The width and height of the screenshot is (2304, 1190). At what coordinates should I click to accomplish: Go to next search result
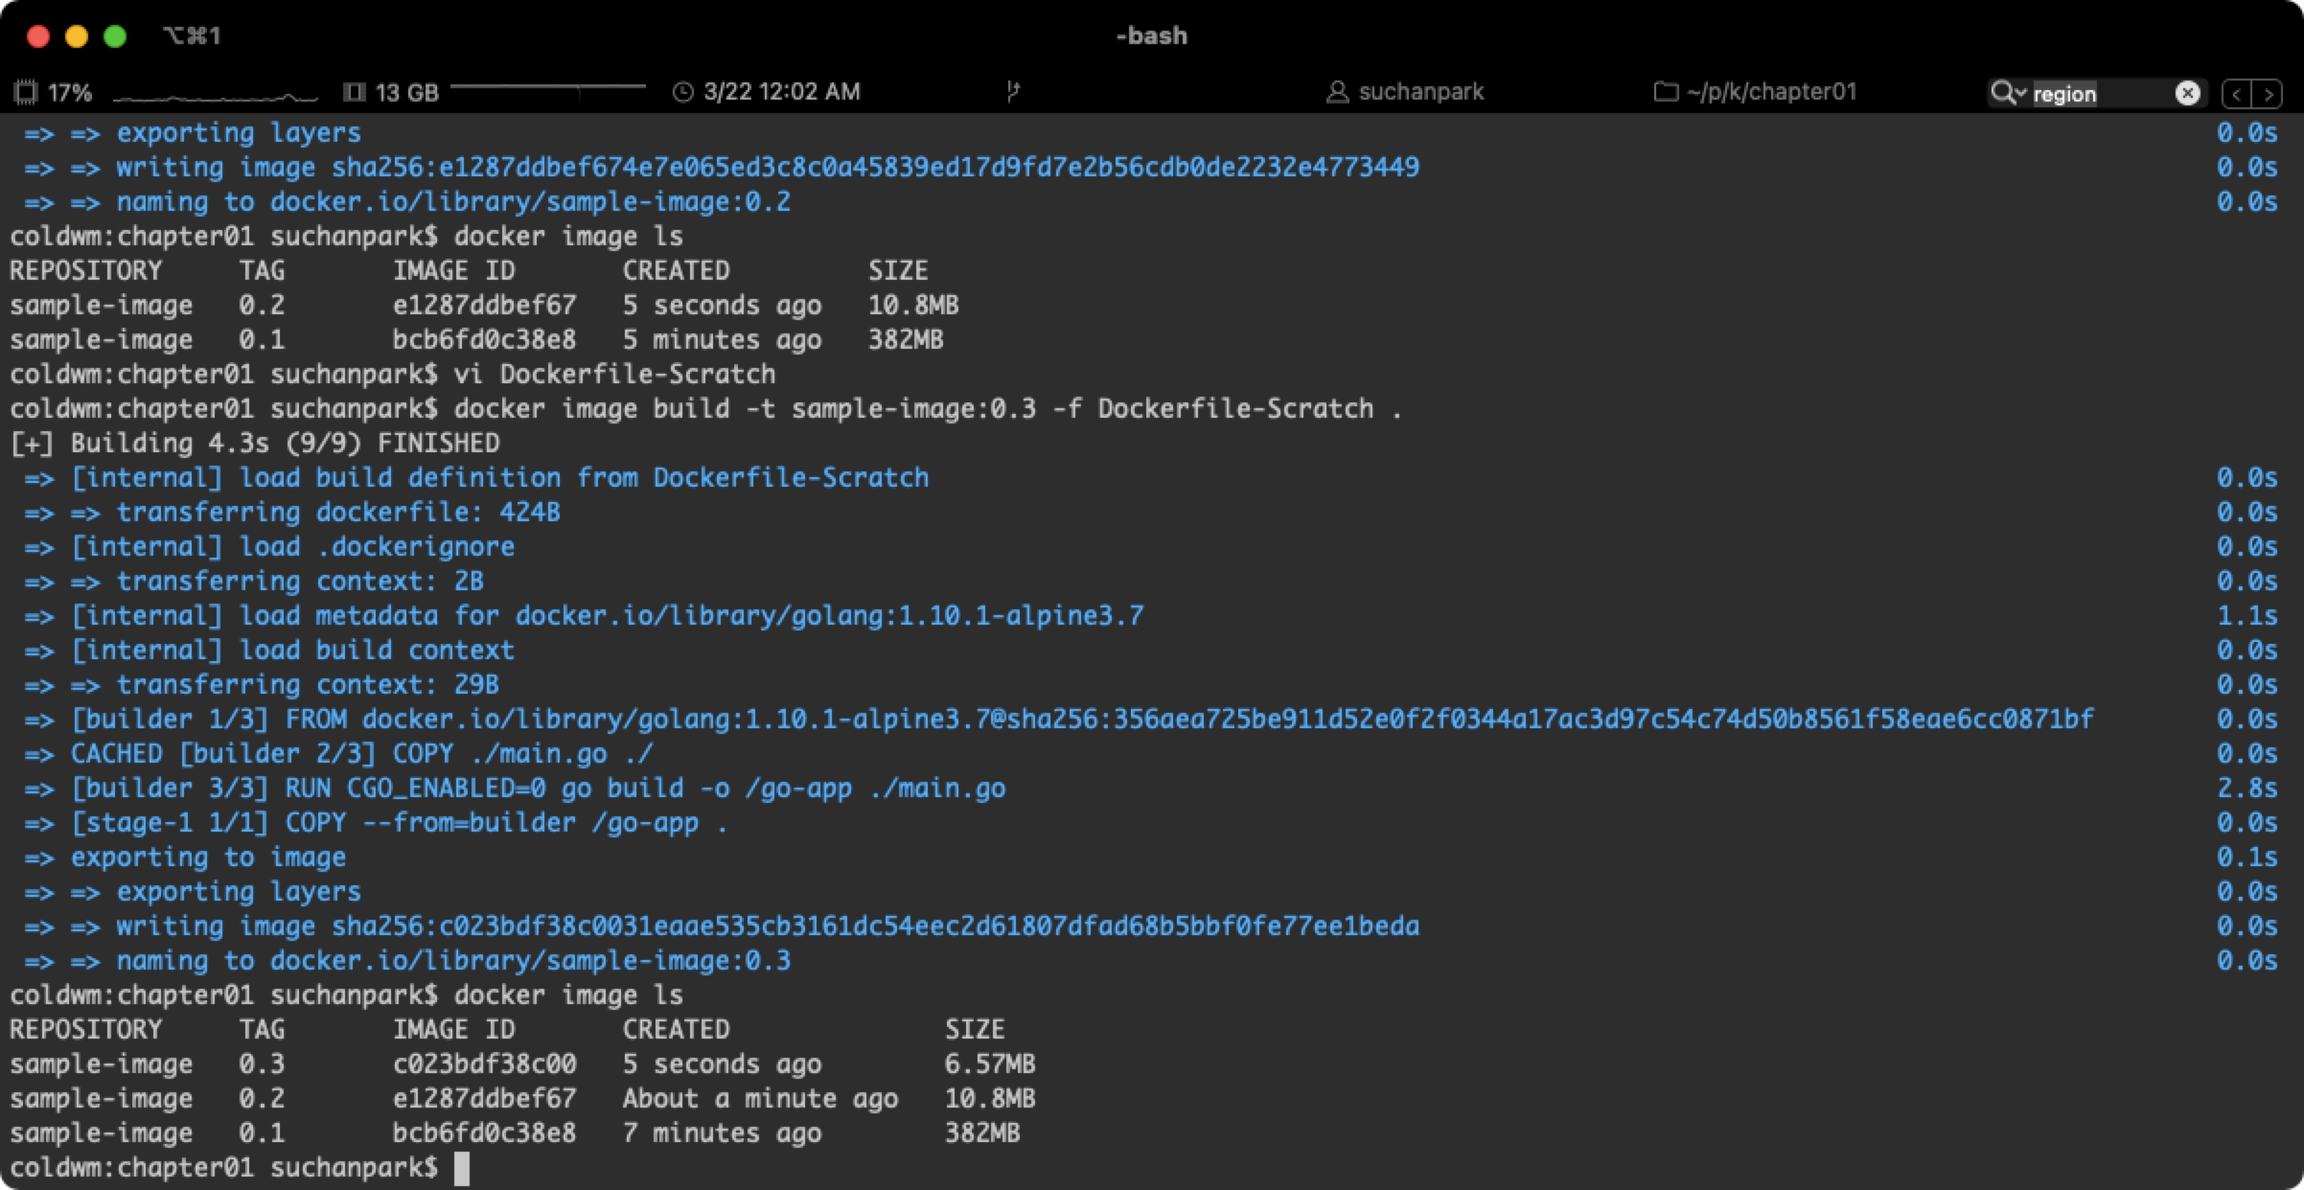pos(2268,94)
